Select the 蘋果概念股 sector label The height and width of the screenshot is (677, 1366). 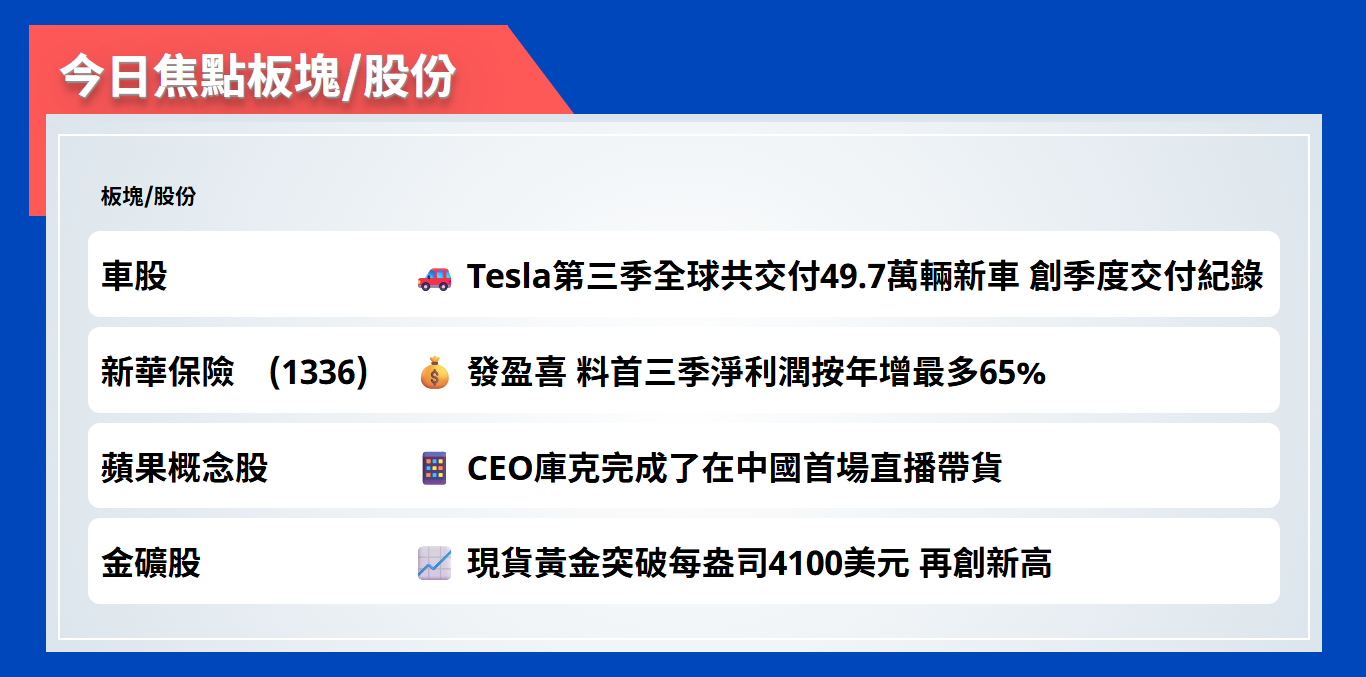185,468
